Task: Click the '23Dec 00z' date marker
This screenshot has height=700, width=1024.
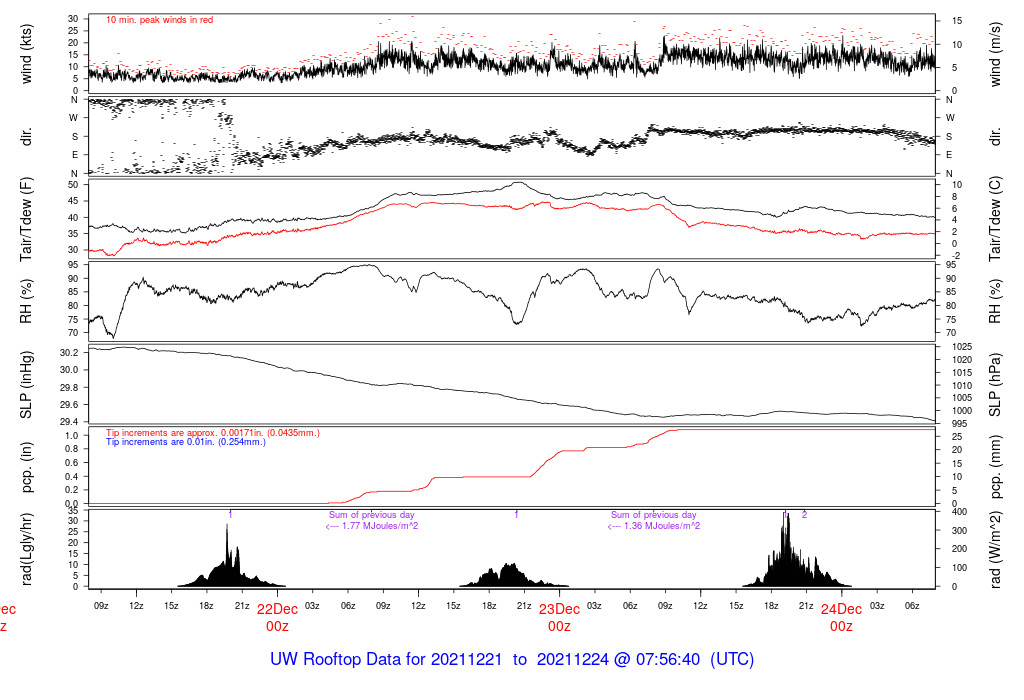Action: [559, 618]
